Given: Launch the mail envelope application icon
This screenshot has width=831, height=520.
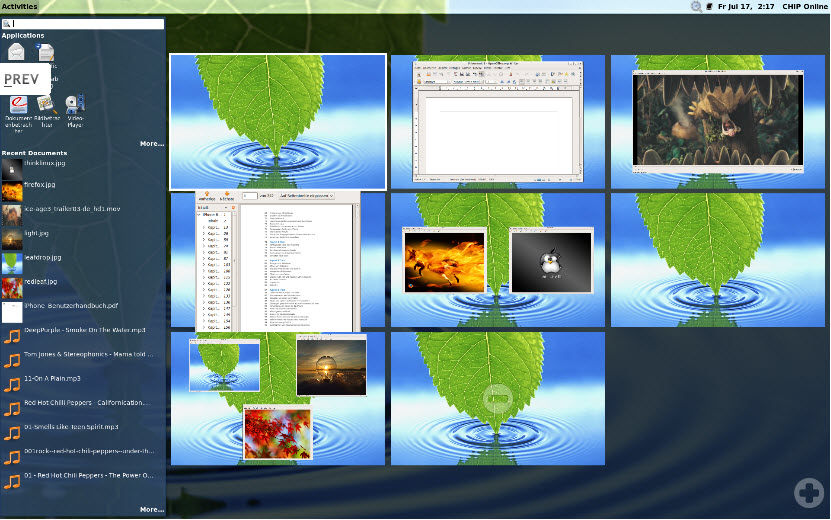Looking at the screenshot, I should [x=16, y=52].
